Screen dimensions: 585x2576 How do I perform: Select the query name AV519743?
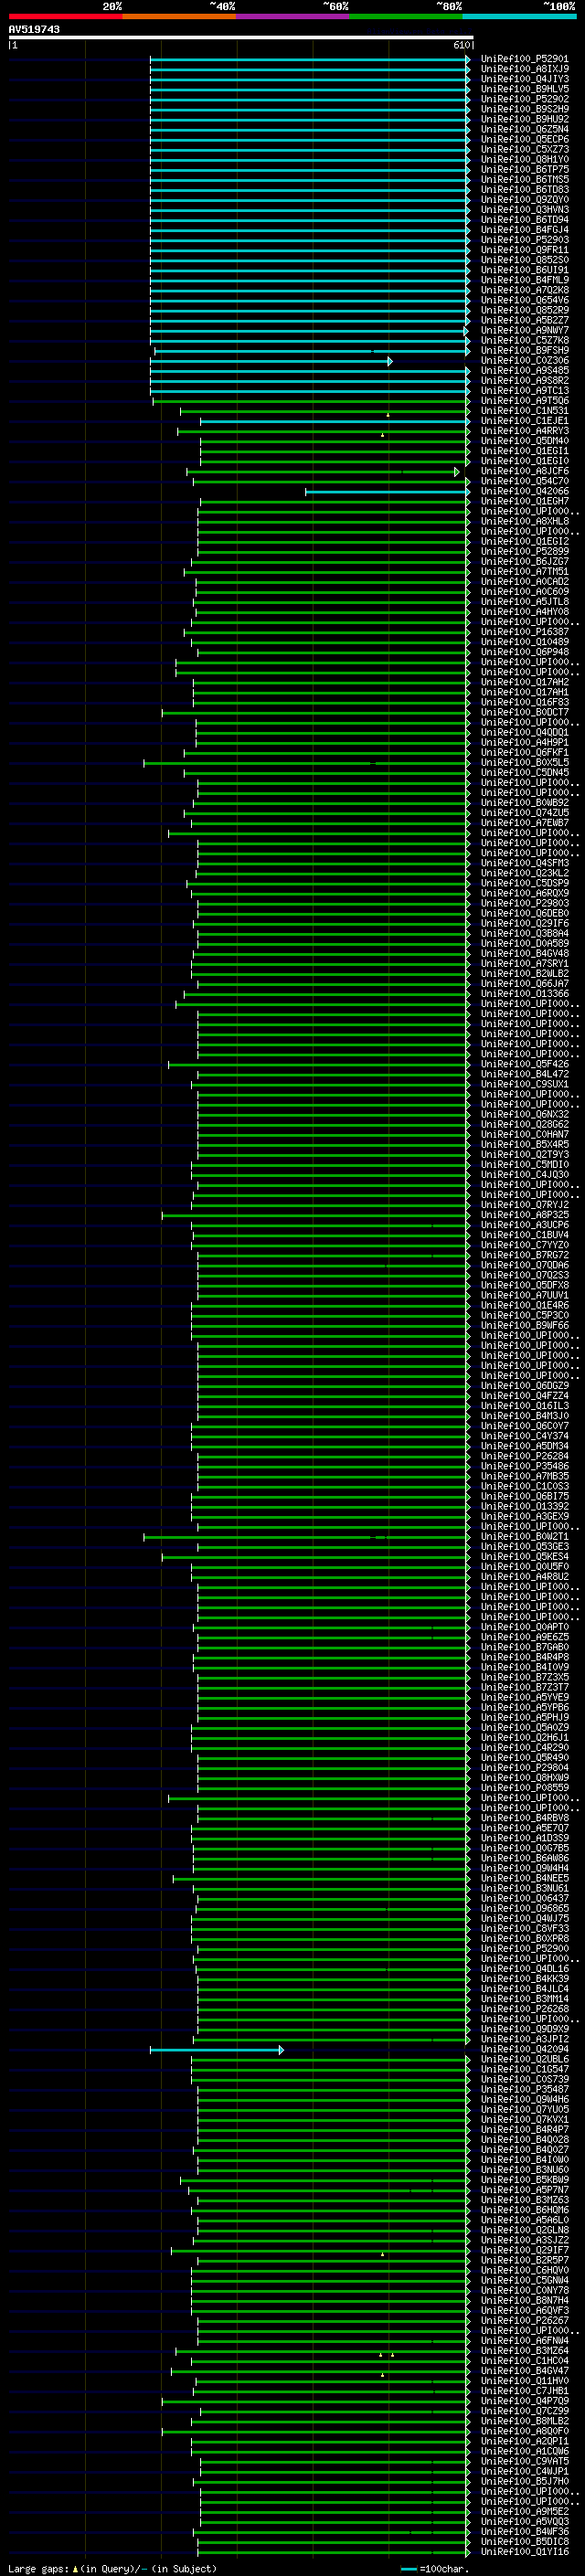click(x=34, y=29)
